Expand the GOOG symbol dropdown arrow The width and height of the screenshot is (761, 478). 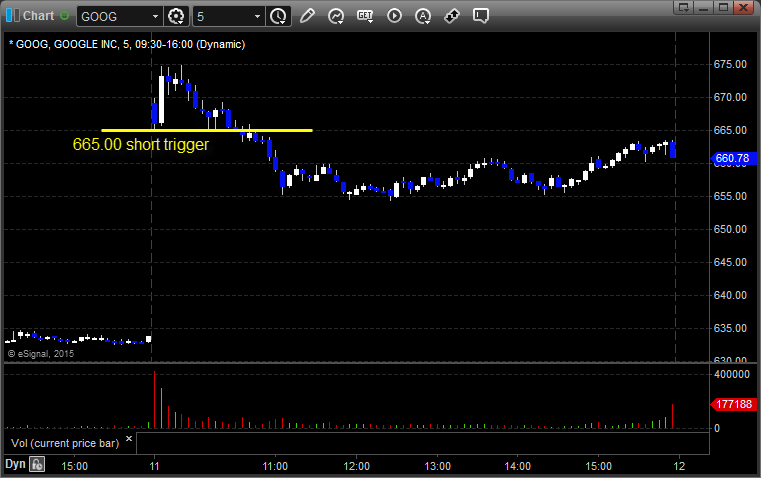pyautogui.click(x=155, y=16)
